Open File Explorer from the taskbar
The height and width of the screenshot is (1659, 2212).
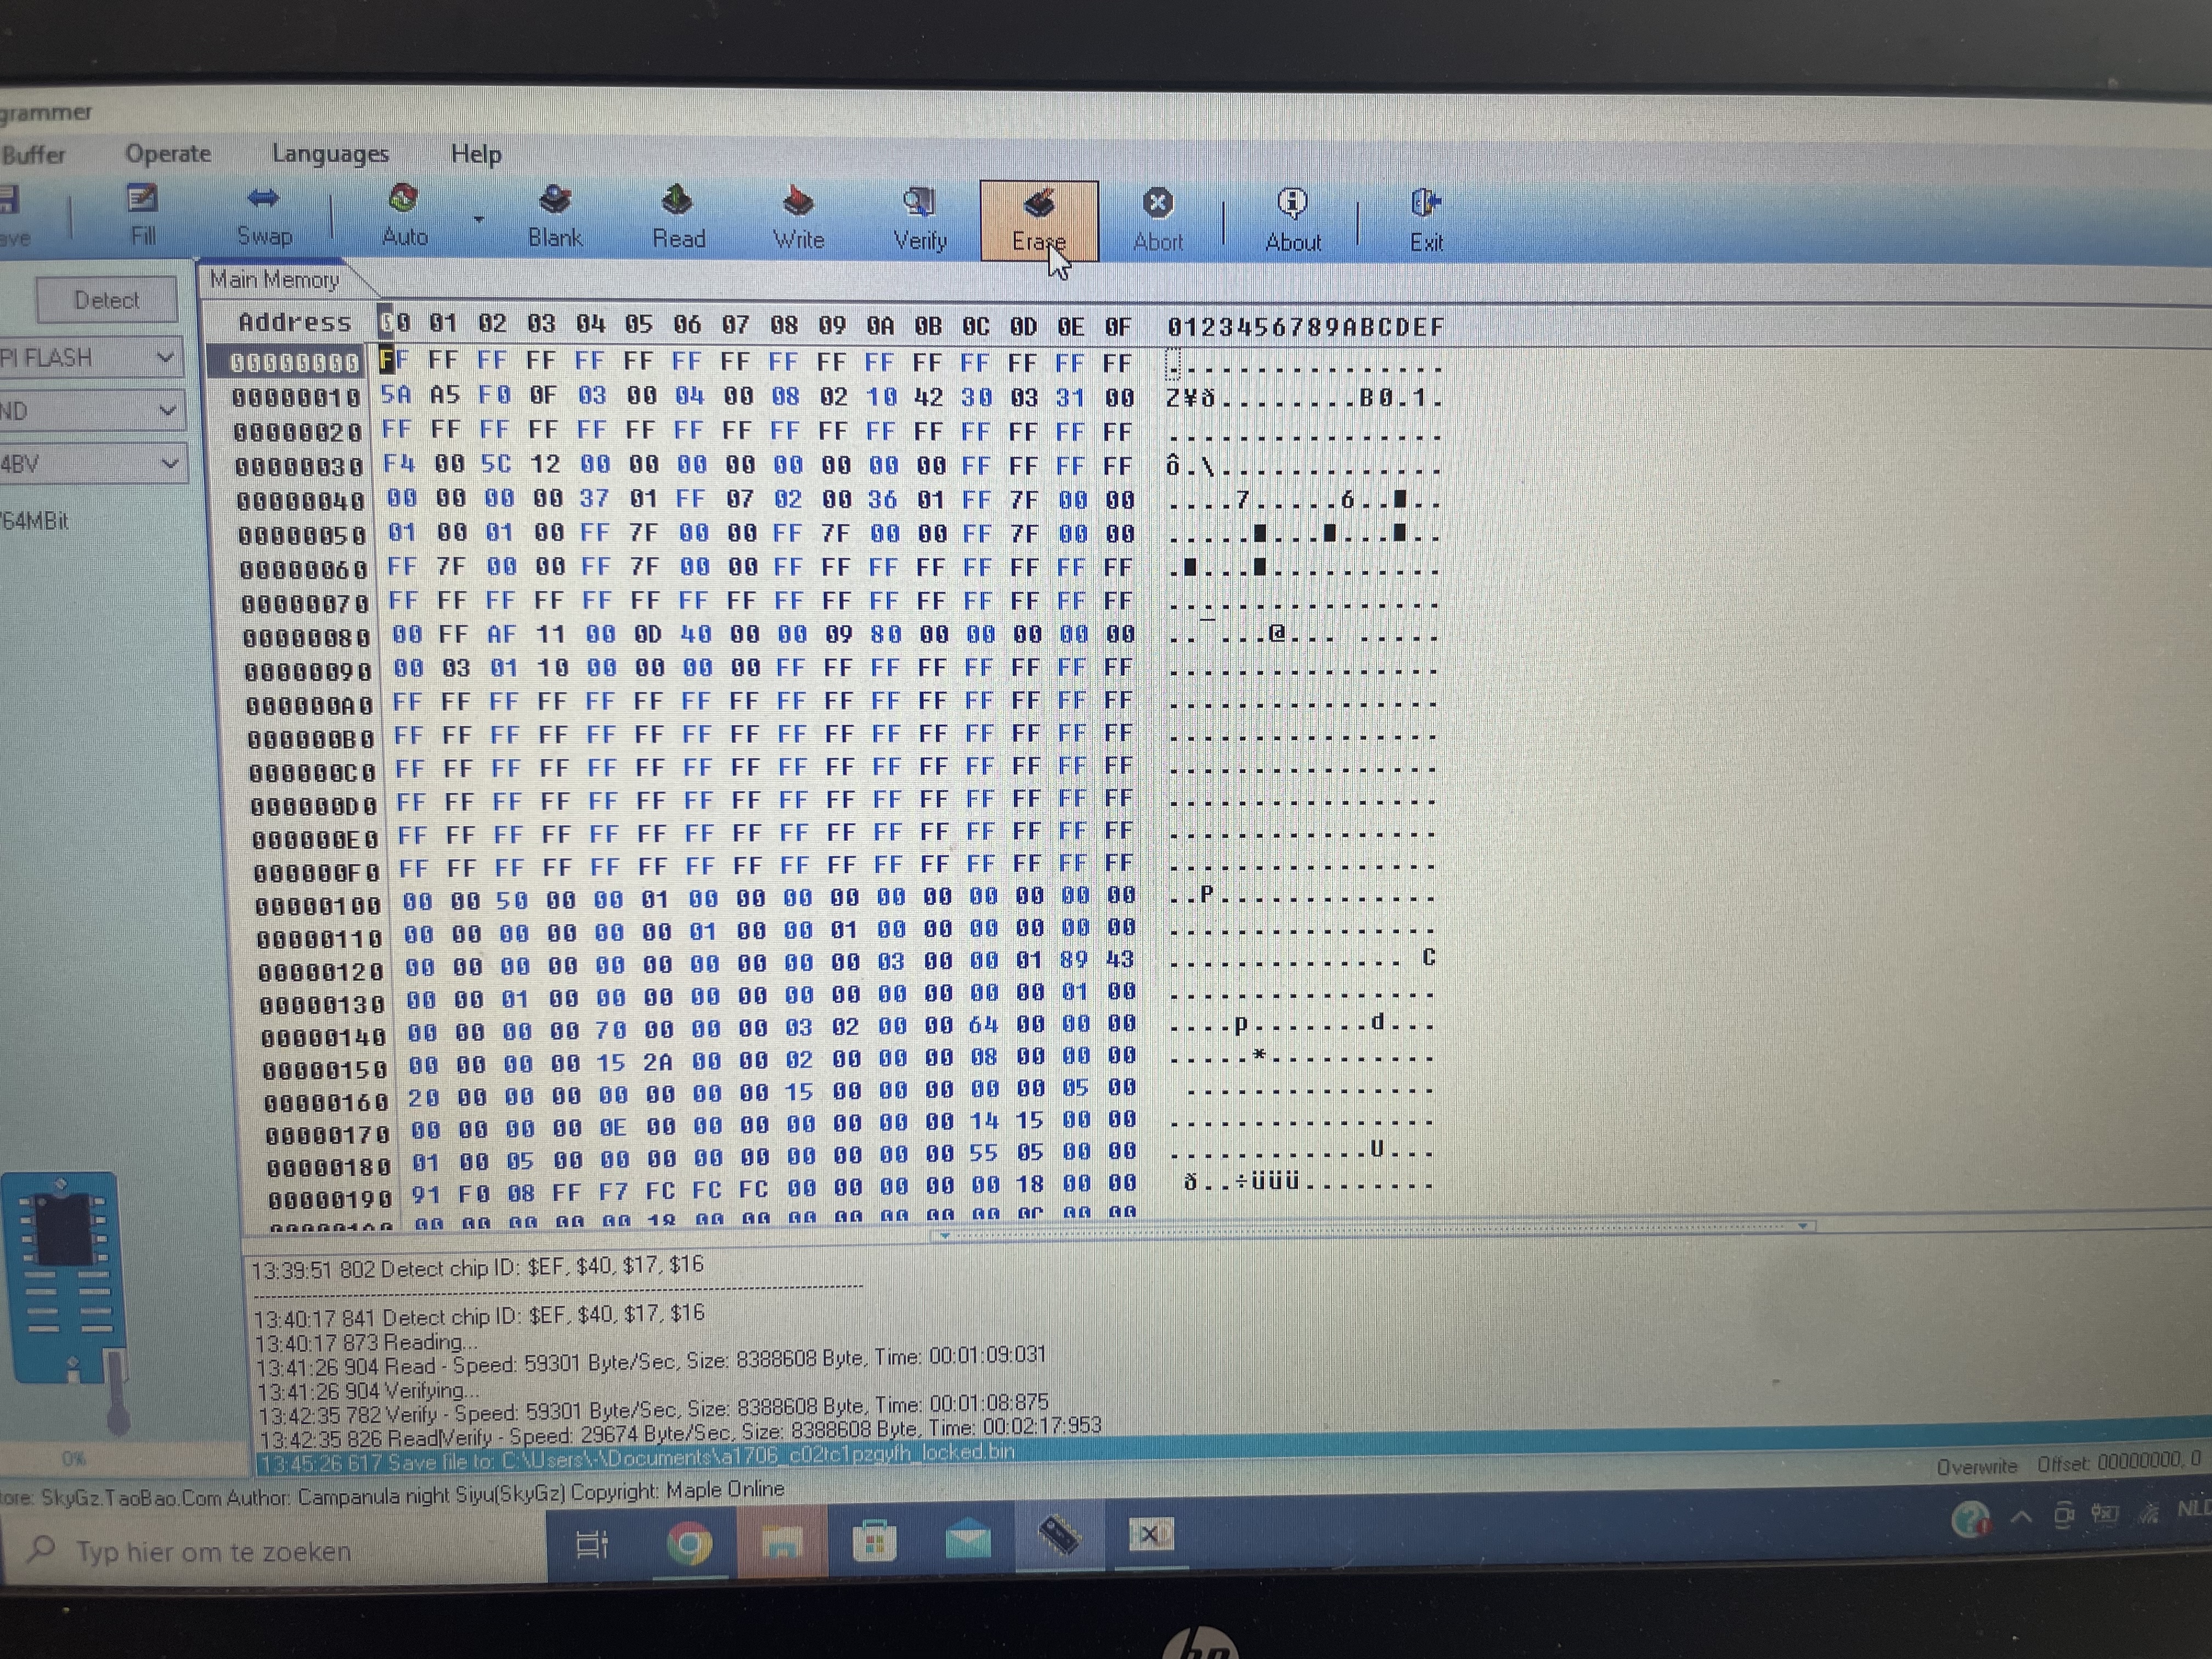[782, 1544]
